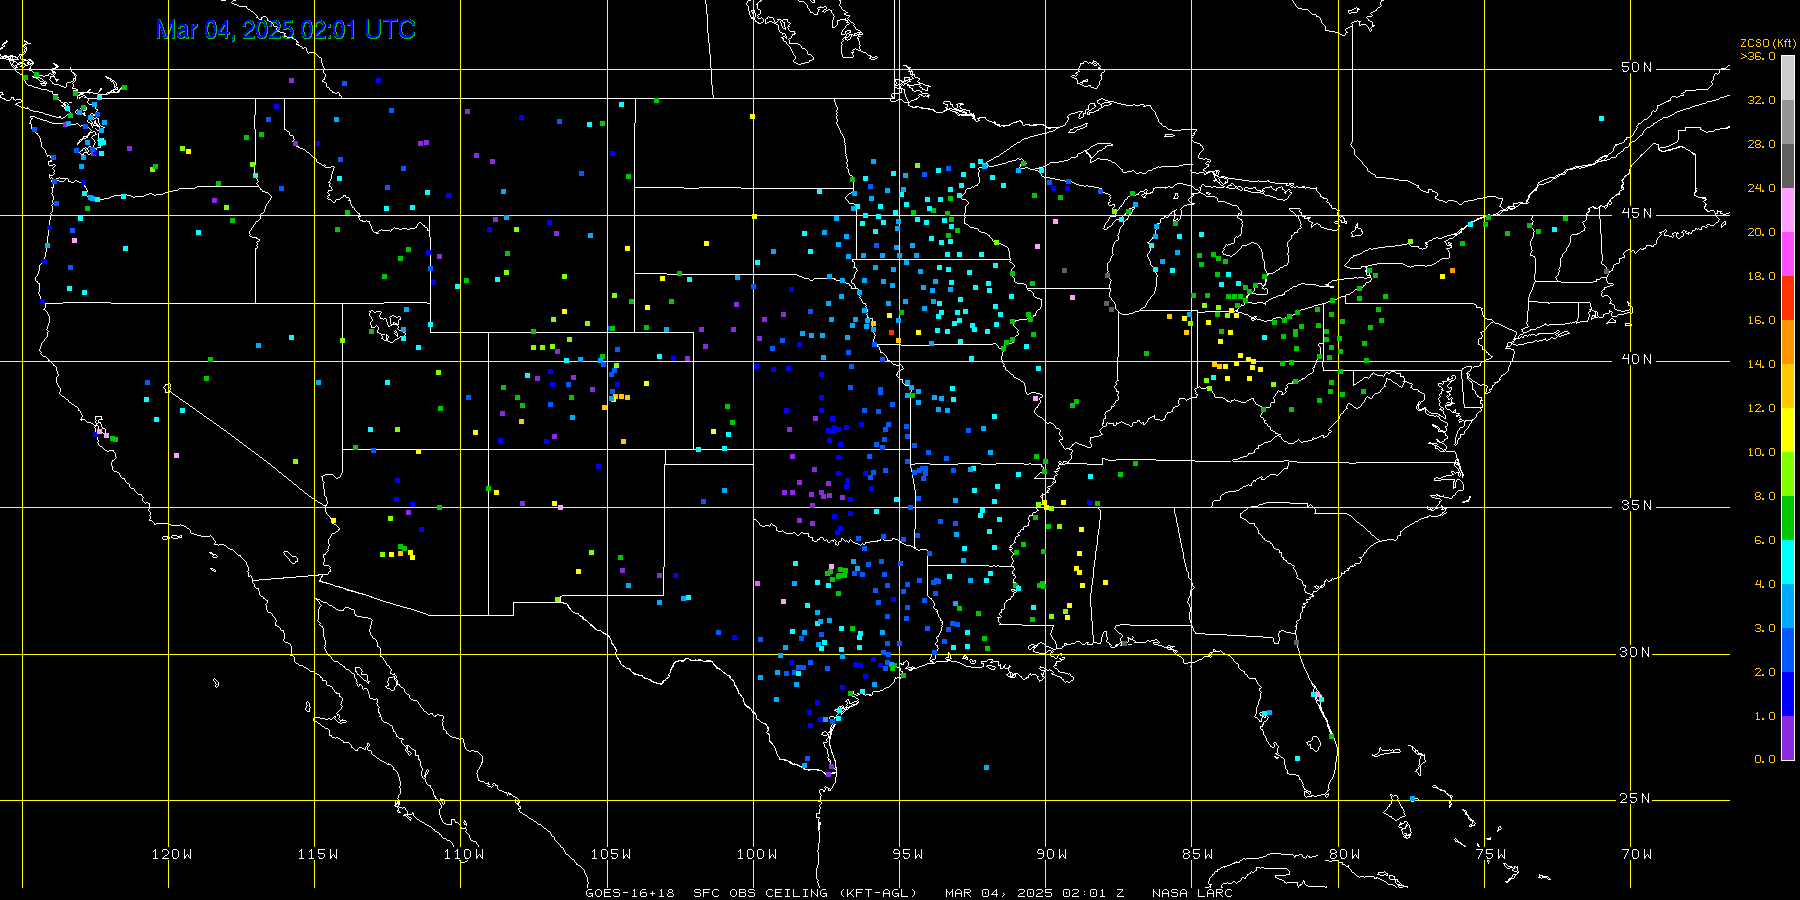1800x900 pixels.
Task: Click the 50 N latitude label
Action: coord(1636,67)
